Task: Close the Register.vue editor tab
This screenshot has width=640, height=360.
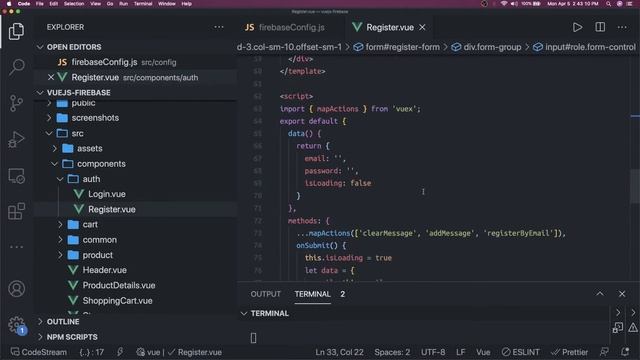Action: tap(422, 27)
